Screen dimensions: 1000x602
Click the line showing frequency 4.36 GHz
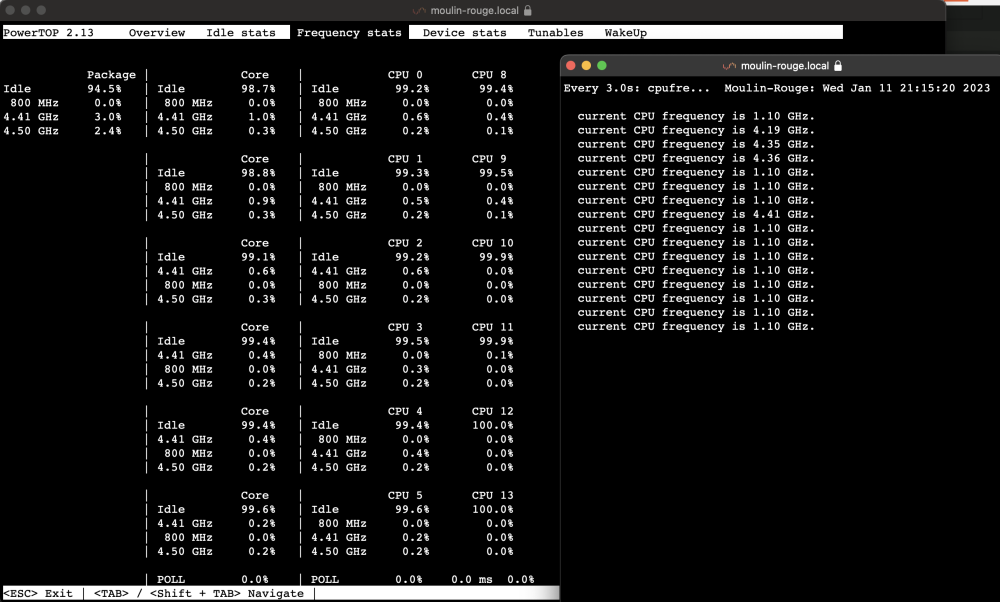[x=696, y=158]
